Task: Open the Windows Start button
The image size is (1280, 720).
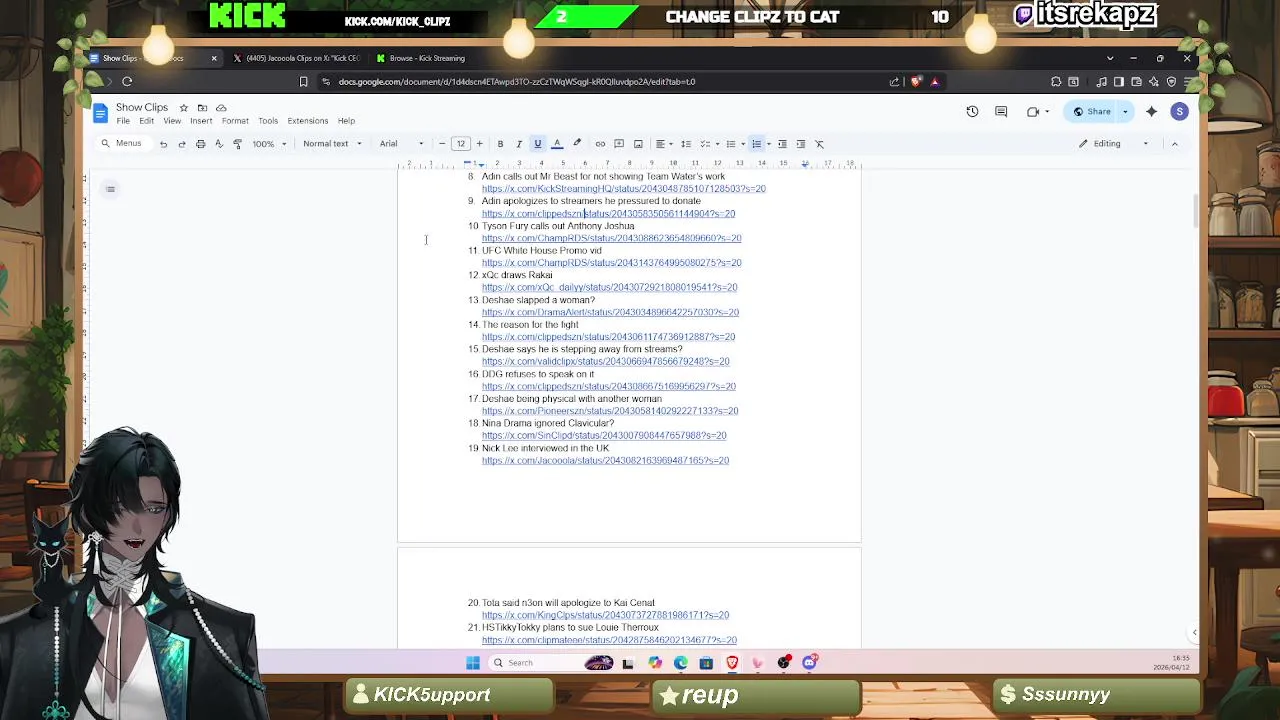Action: [x=472, y=663]
